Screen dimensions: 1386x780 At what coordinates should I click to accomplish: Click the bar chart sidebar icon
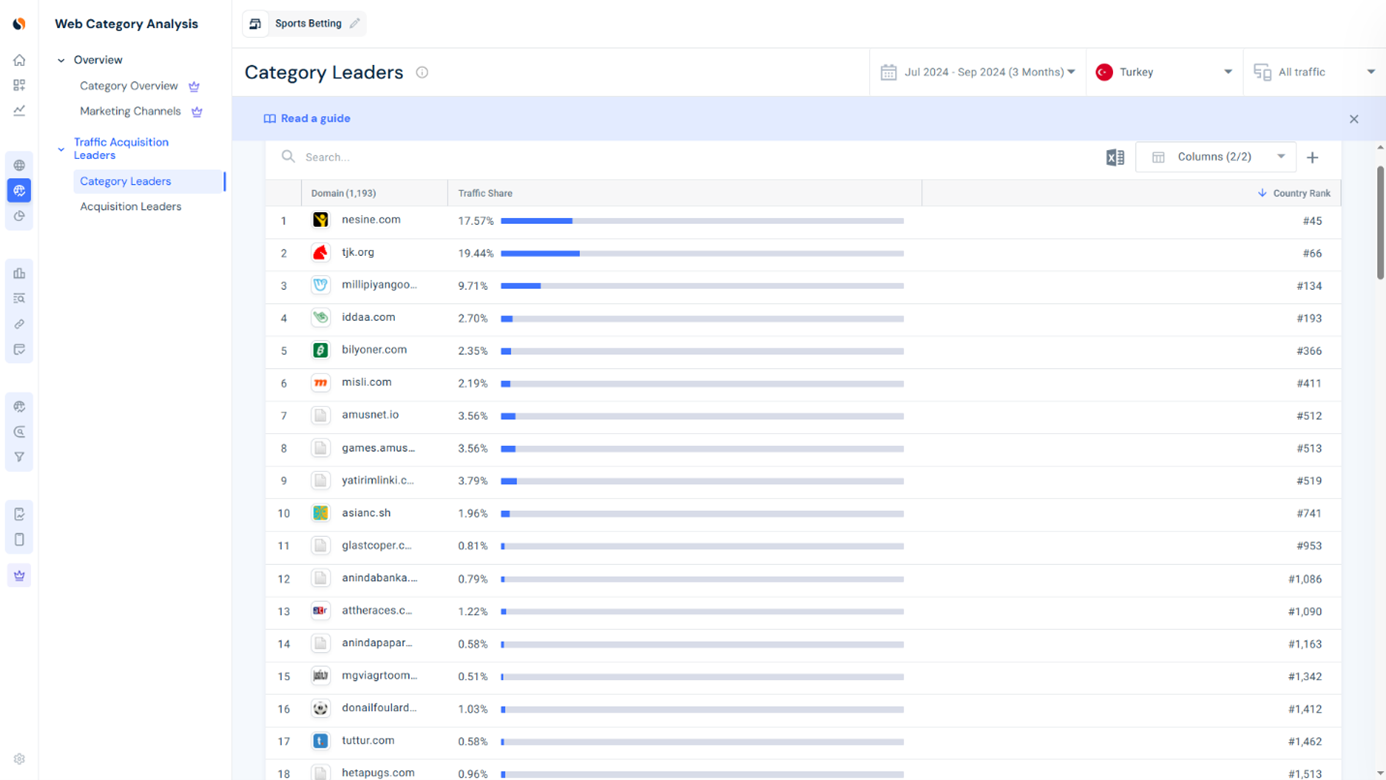point(19,273)
